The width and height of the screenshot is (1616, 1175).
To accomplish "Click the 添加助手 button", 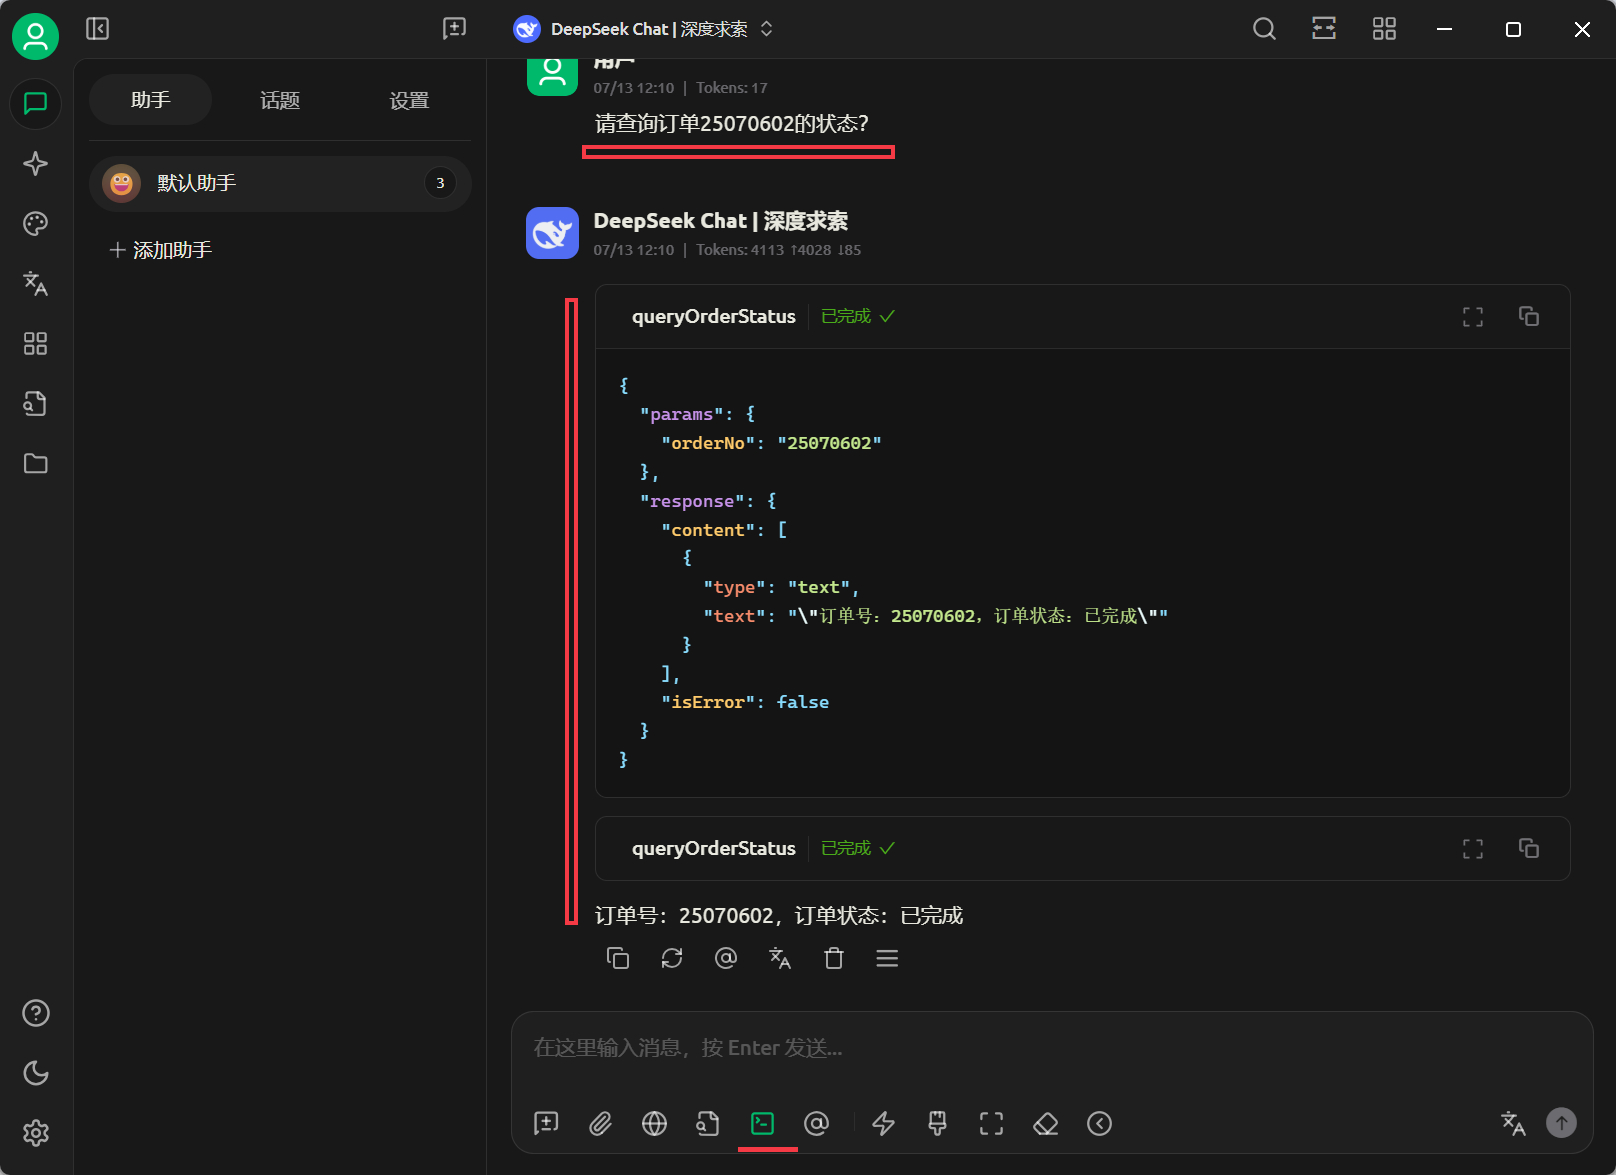I will tap(161, 250).
